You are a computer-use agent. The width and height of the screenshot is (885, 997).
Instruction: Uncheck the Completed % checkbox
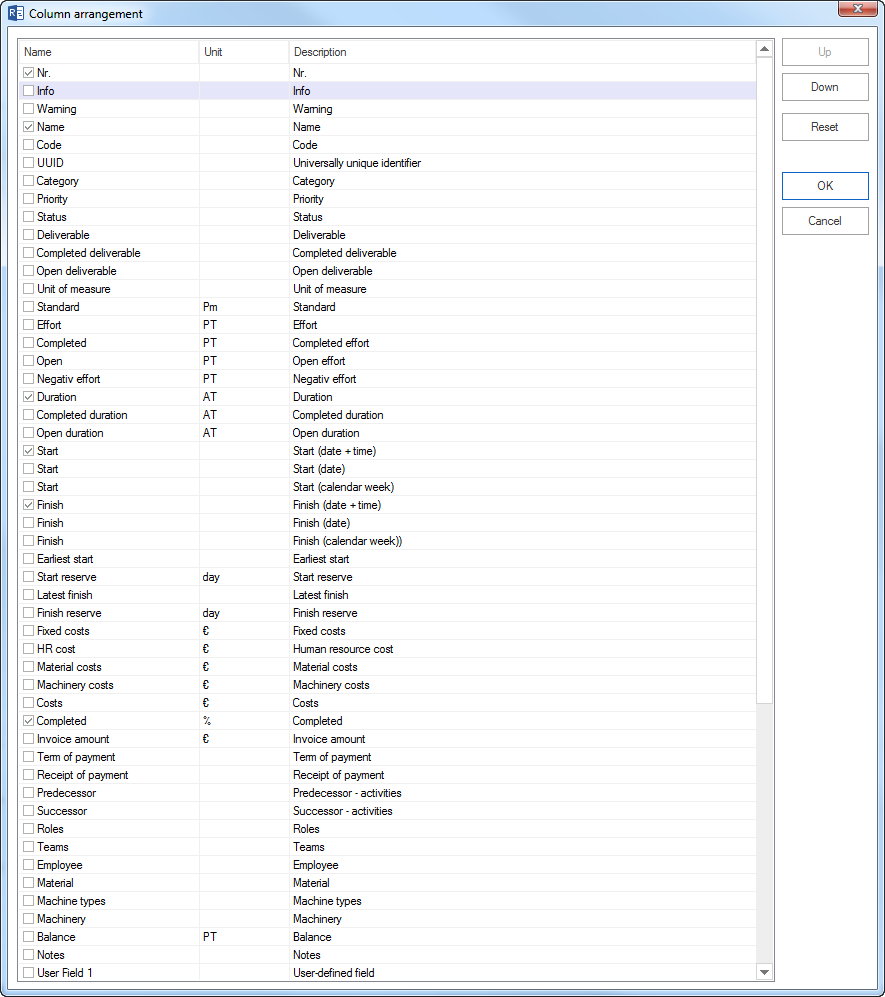click(29, 721)
